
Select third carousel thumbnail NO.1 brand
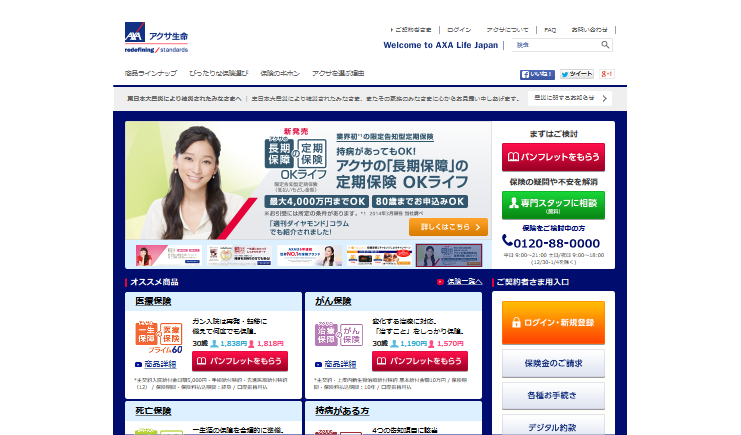click(x=309, y=255)
